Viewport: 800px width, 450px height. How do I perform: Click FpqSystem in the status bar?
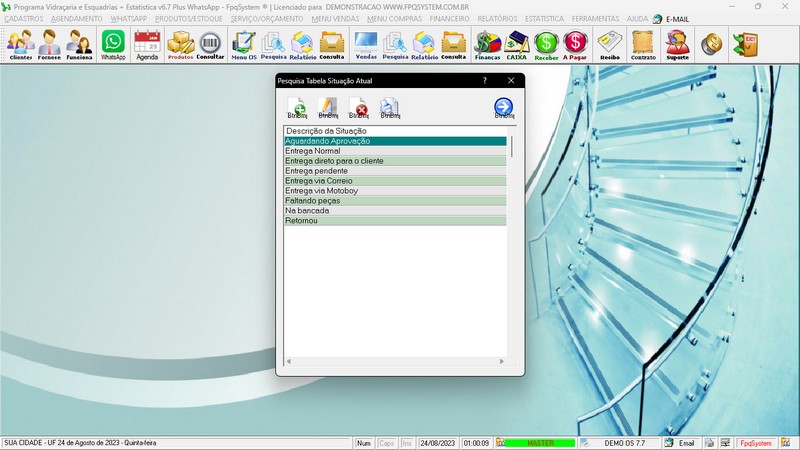(x=756, y=443)
